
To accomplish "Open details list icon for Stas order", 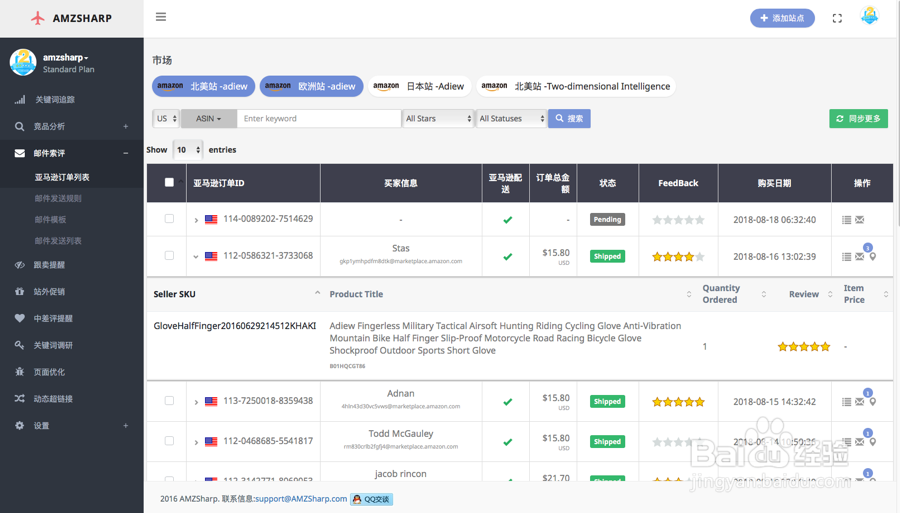I will (847, 256).
